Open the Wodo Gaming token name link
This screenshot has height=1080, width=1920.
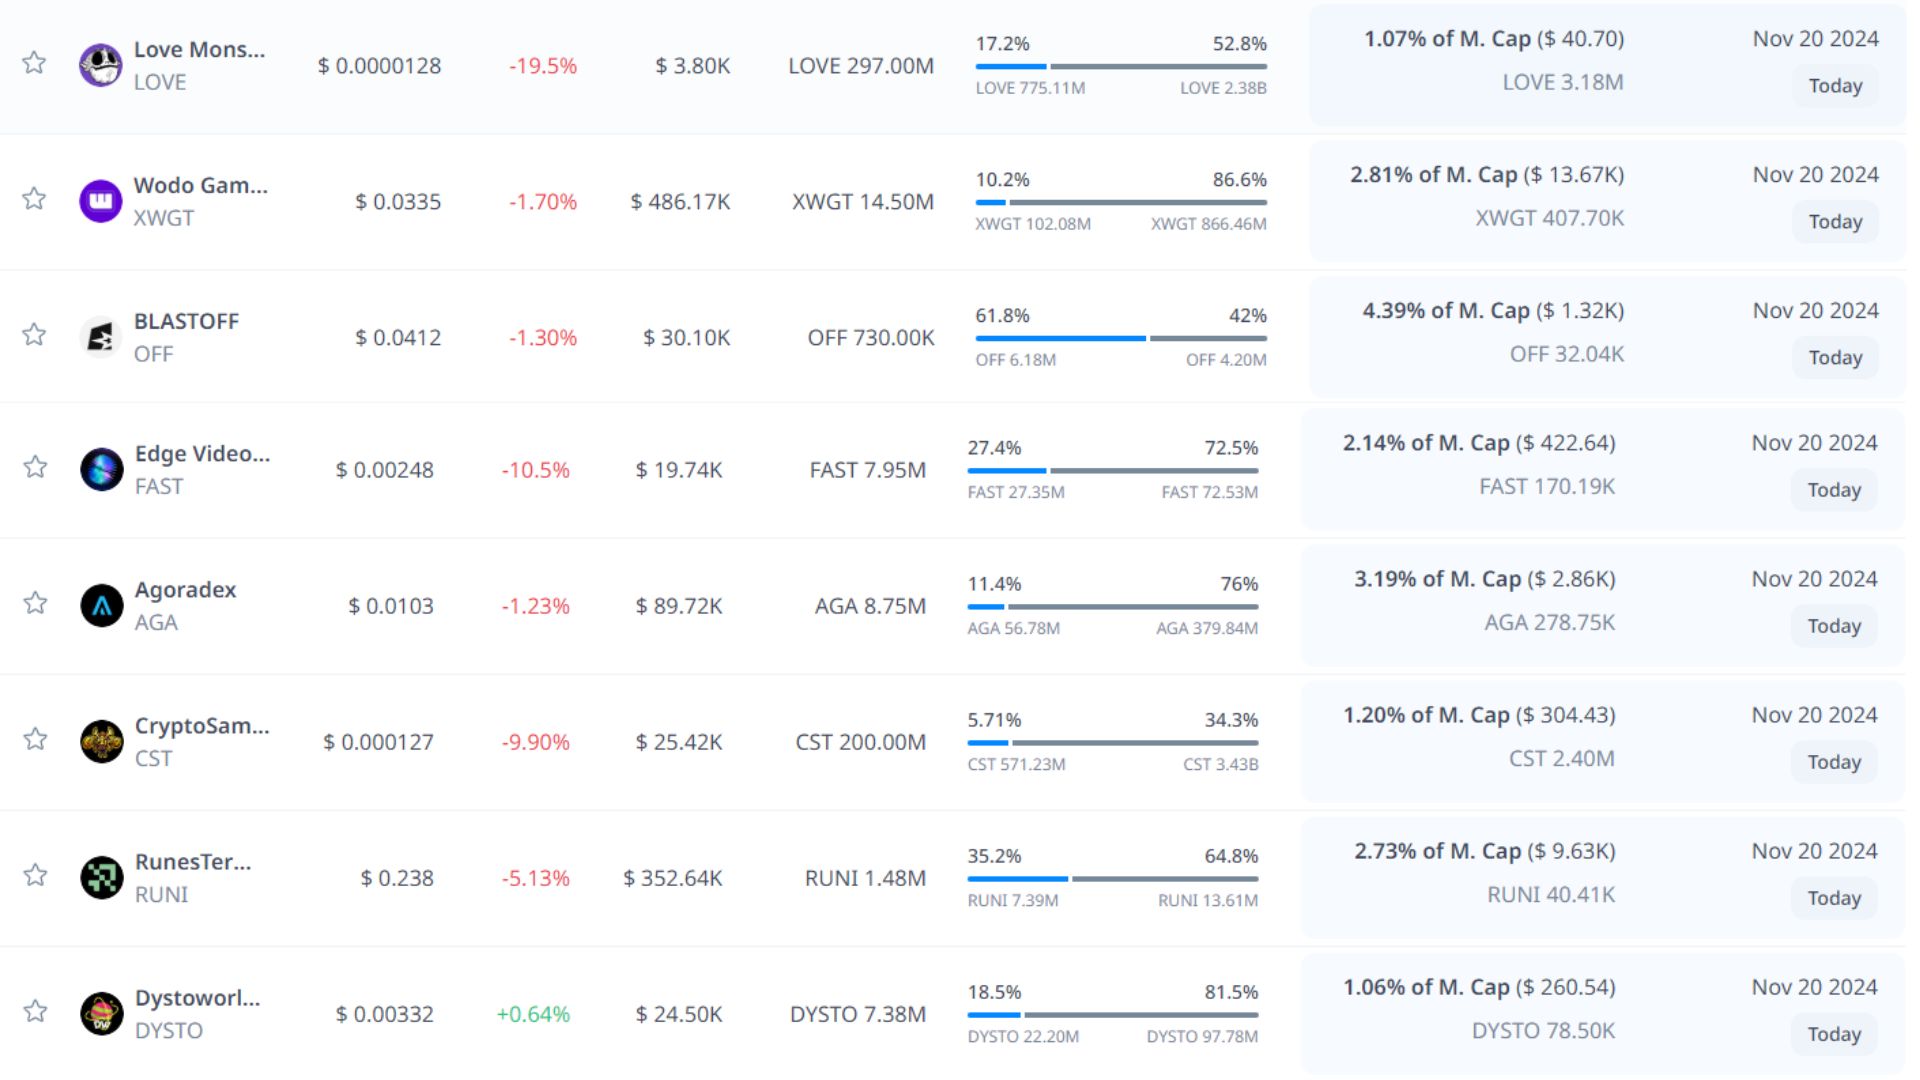click(x=200, y=185)
